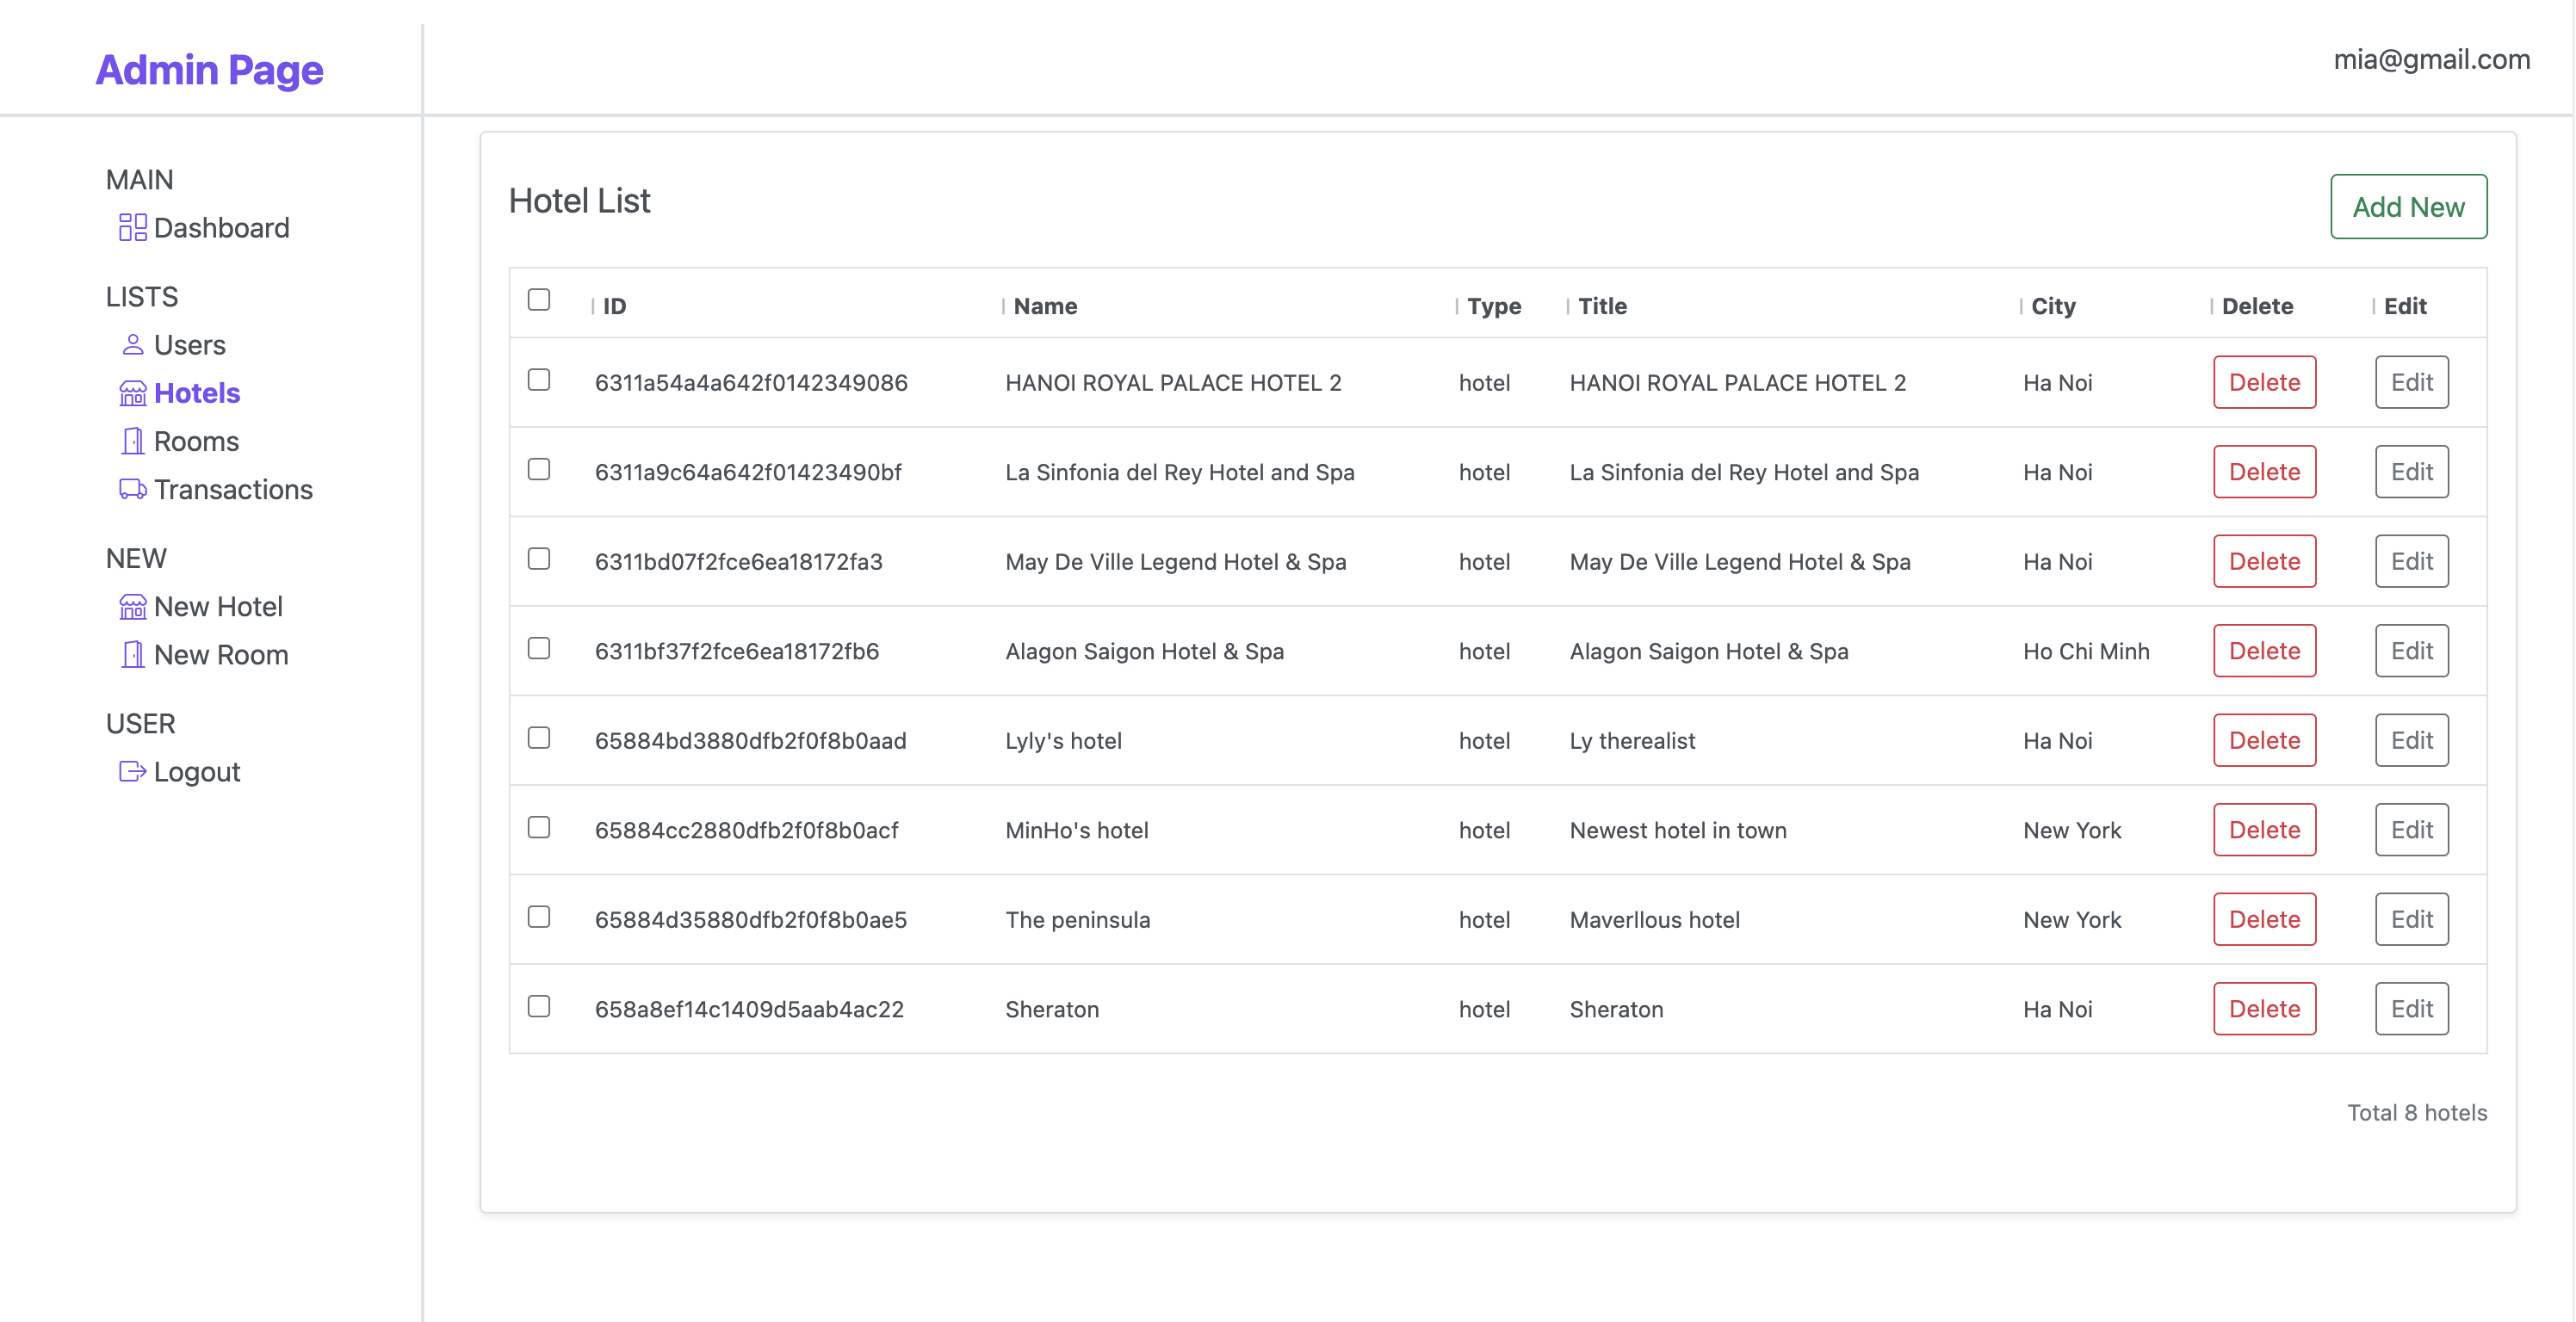2576x1322 pixels.
Task: Click the Rooms door icon
Action: [x=131, y=441]
